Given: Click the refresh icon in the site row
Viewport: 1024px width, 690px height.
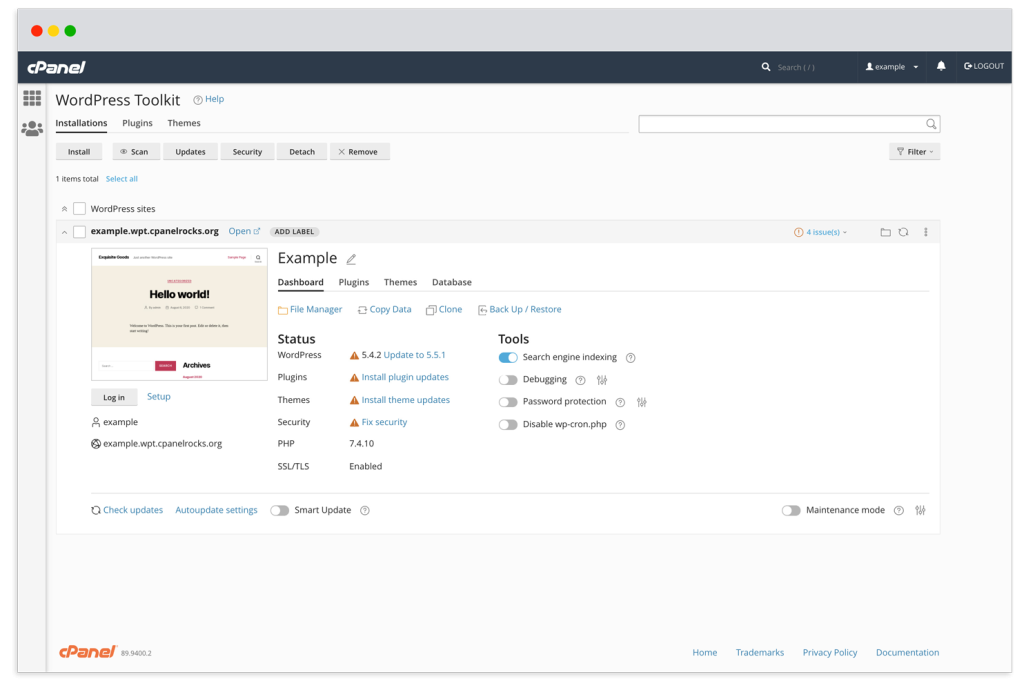Looking at the screenshot, I should point(903,232).
